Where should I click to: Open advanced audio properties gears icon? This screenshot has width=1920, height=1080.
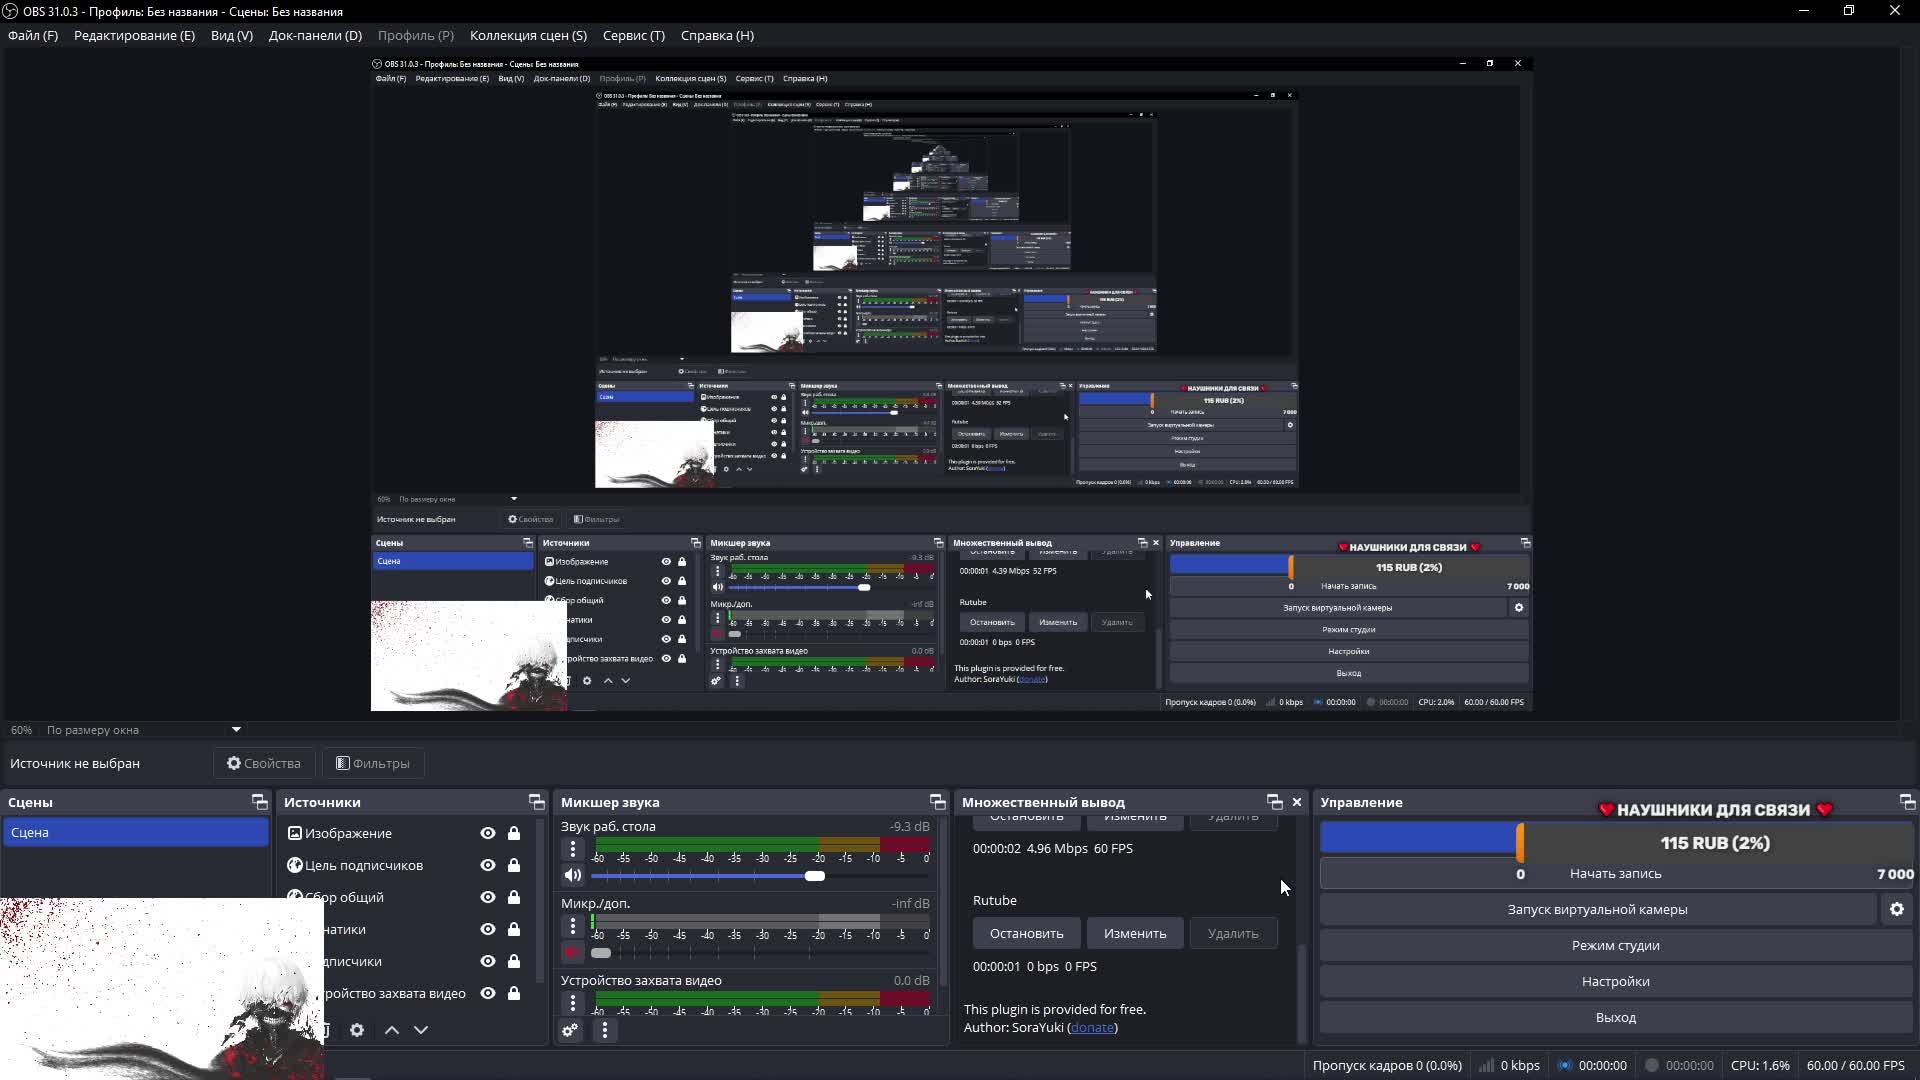(570, 1030)
